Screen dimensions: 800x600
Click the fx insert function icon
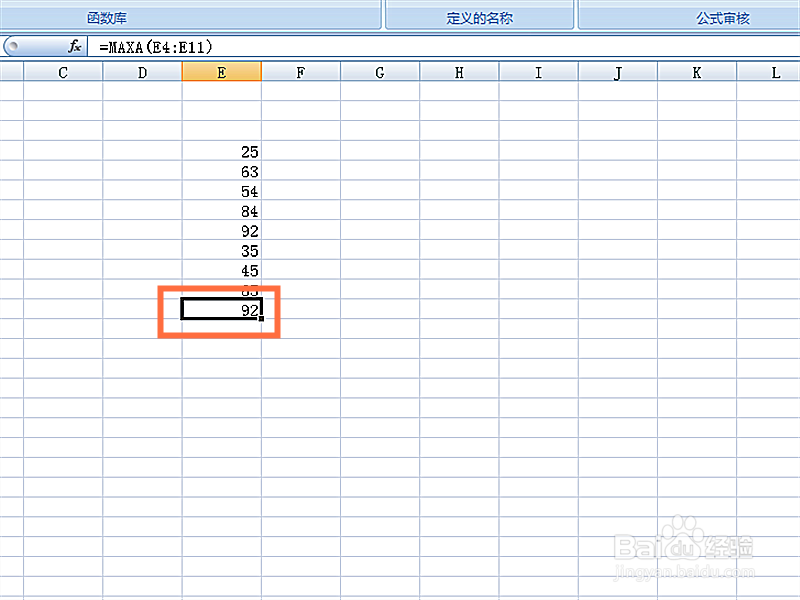pyautogui.click(x=74, y=47)
